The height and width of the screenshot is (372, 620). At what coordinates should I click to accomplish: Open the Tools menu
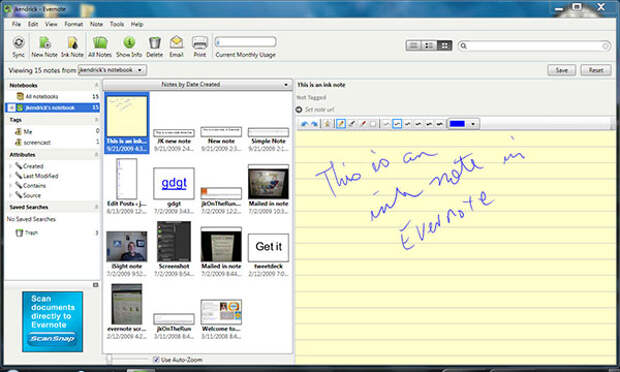tap(117, 24)
